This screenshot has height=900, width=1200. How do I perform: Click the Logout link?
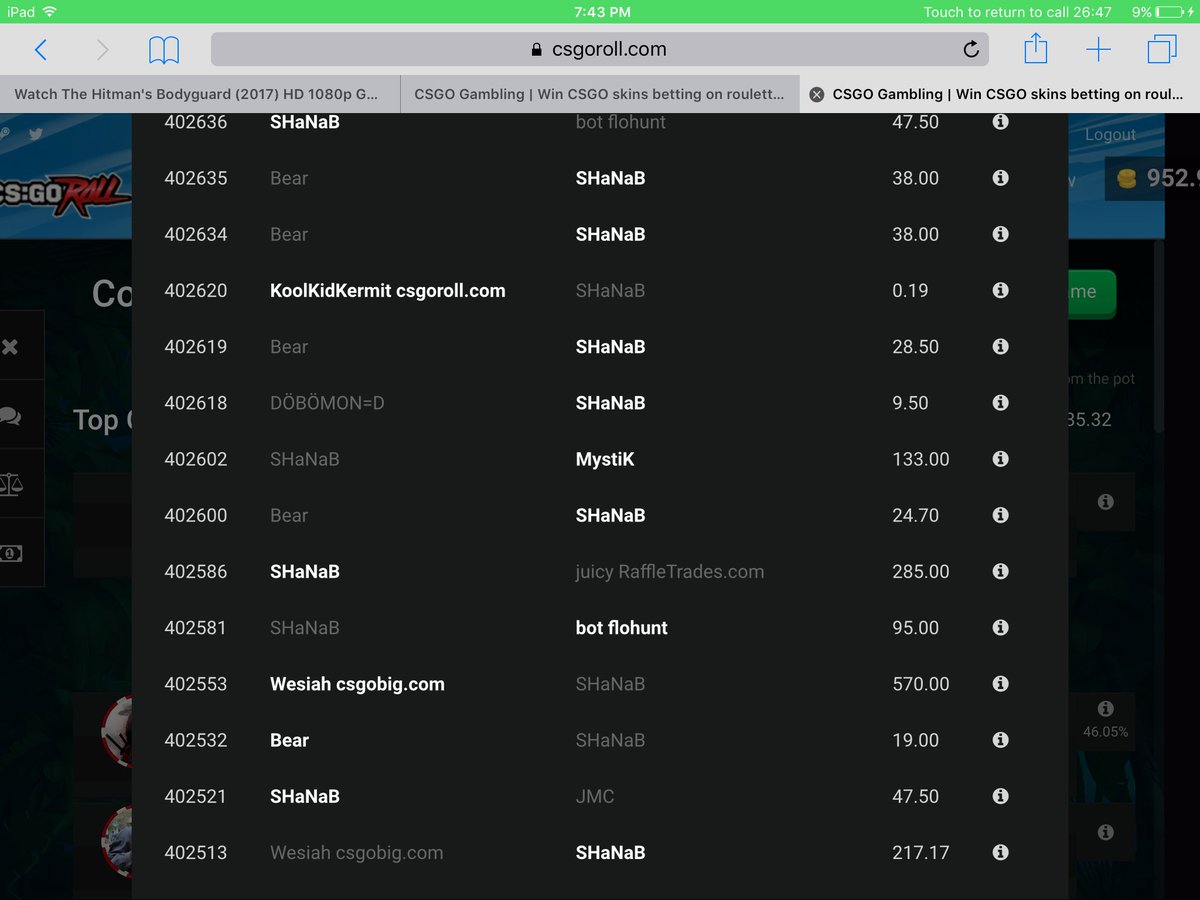[1110, 134]
